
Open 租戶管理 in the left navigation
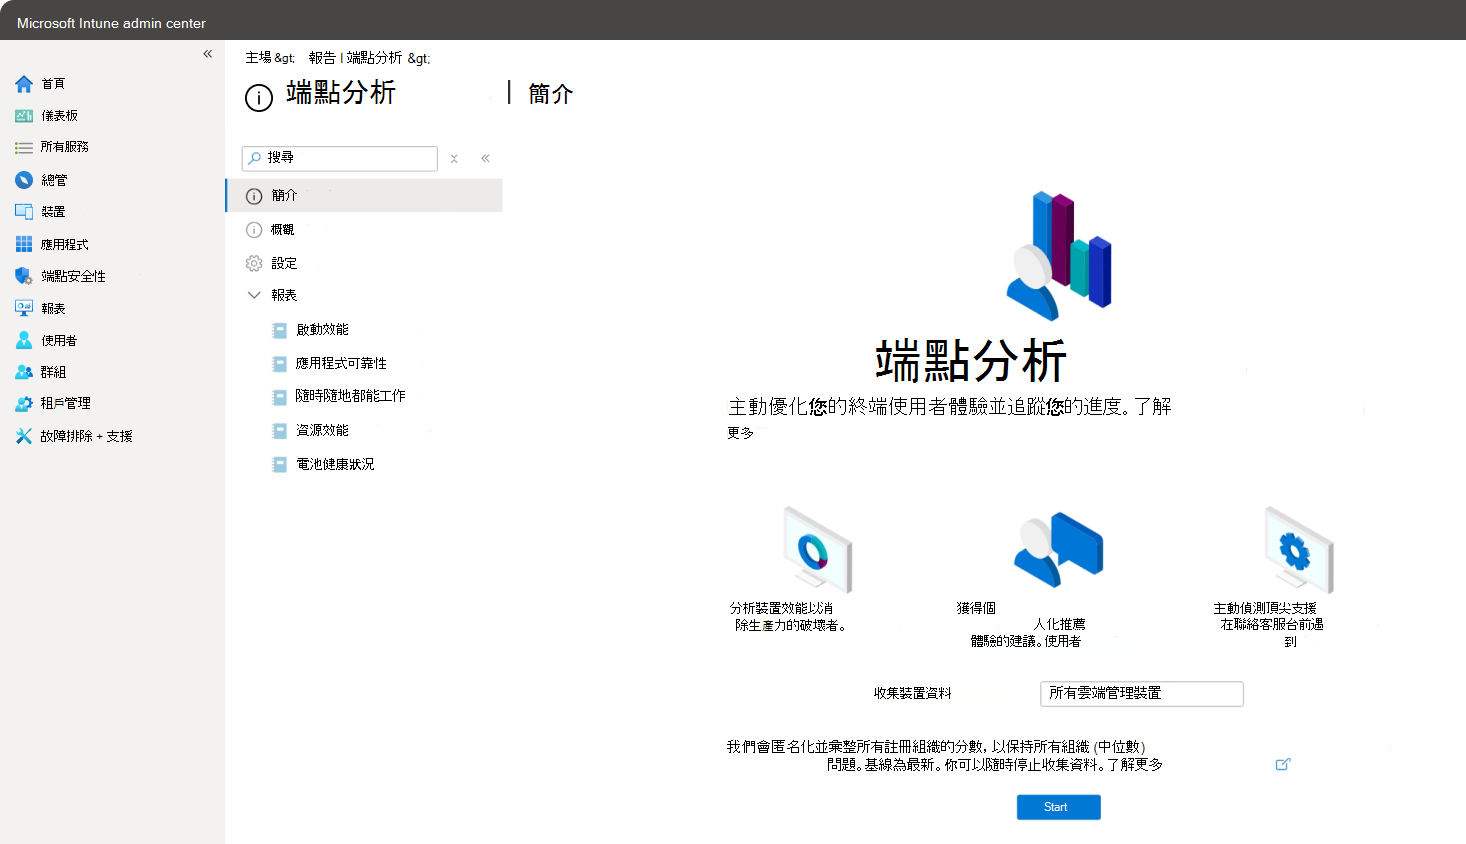pyautogui.click(x=65, y=404)
